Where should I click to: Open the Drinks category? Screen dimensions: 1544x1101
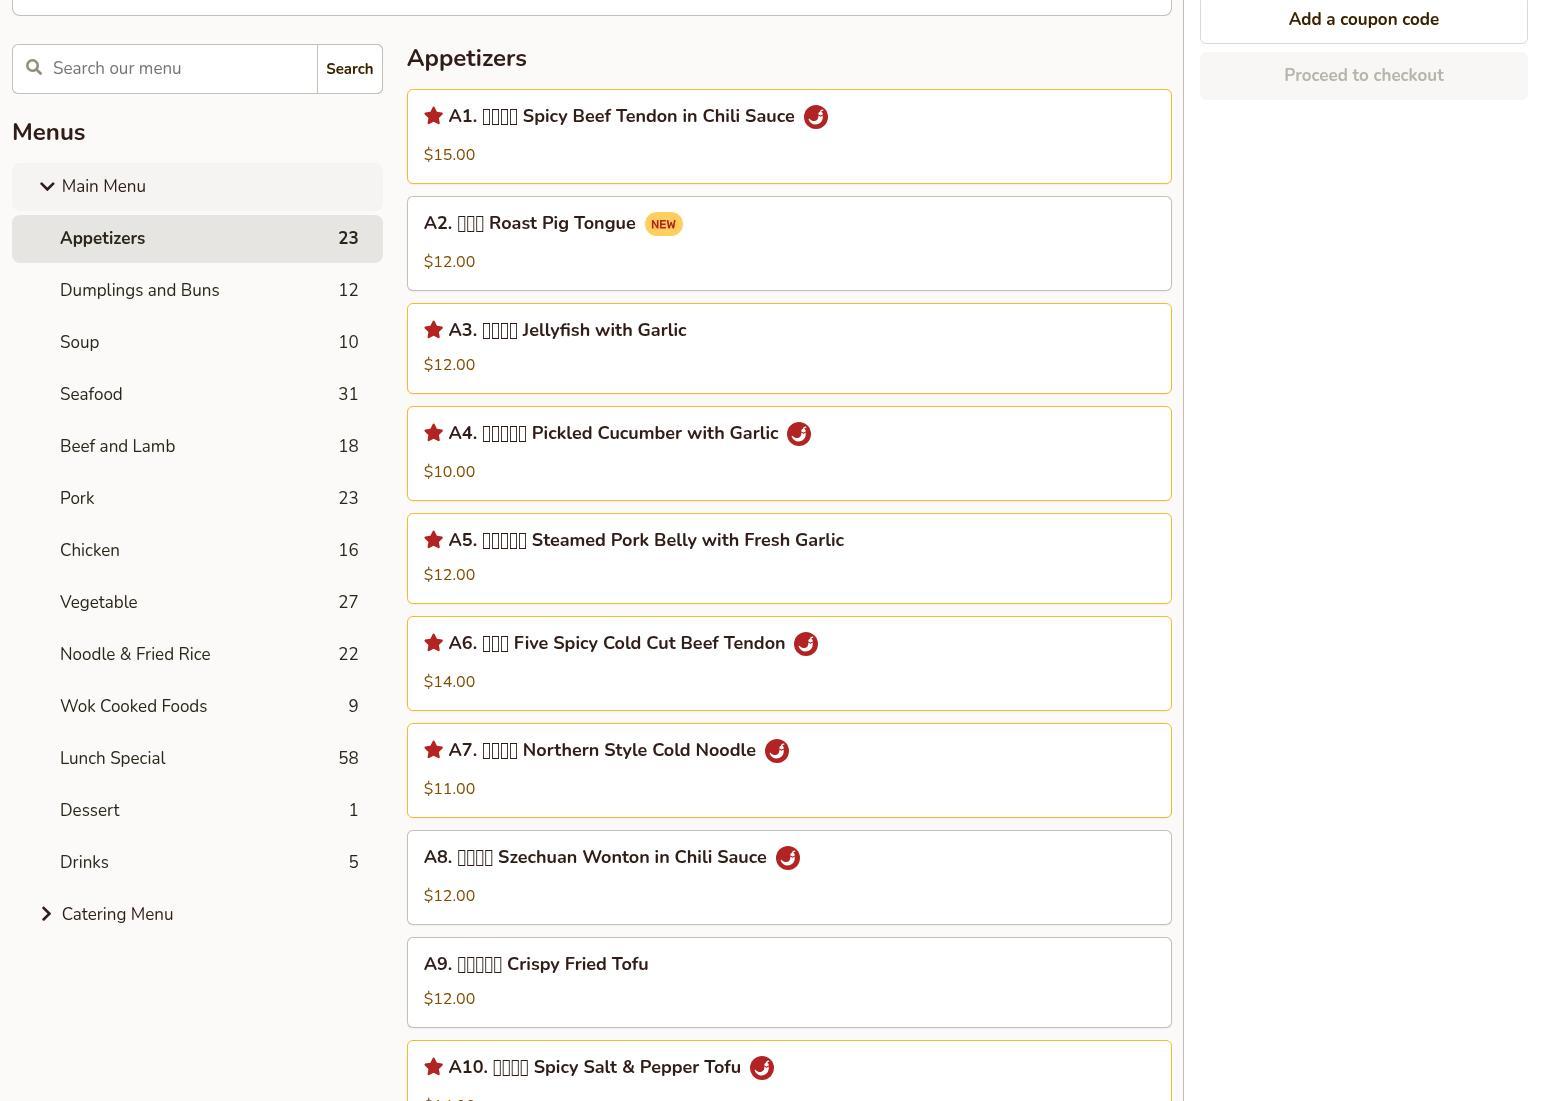point(197,863)
